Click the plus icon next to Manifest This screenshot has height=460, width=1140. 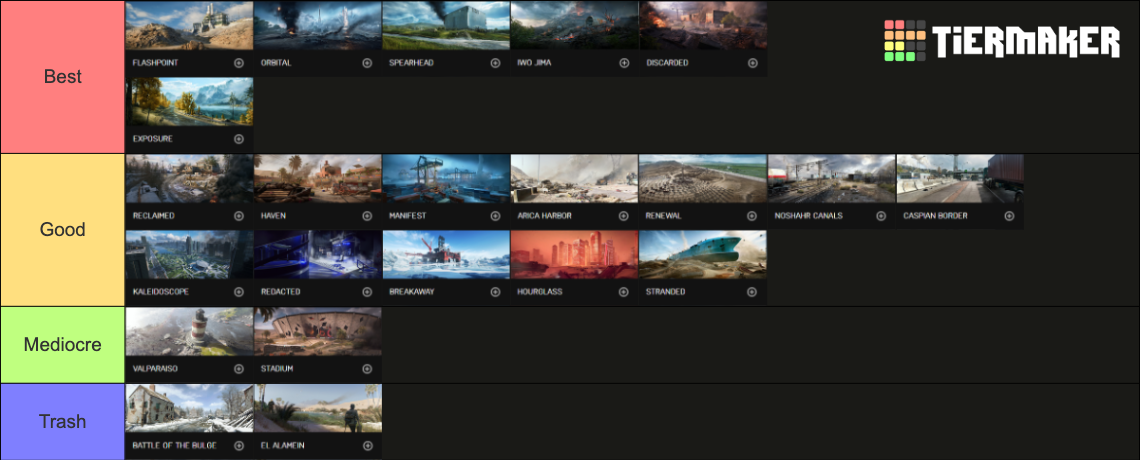[495, 216]
